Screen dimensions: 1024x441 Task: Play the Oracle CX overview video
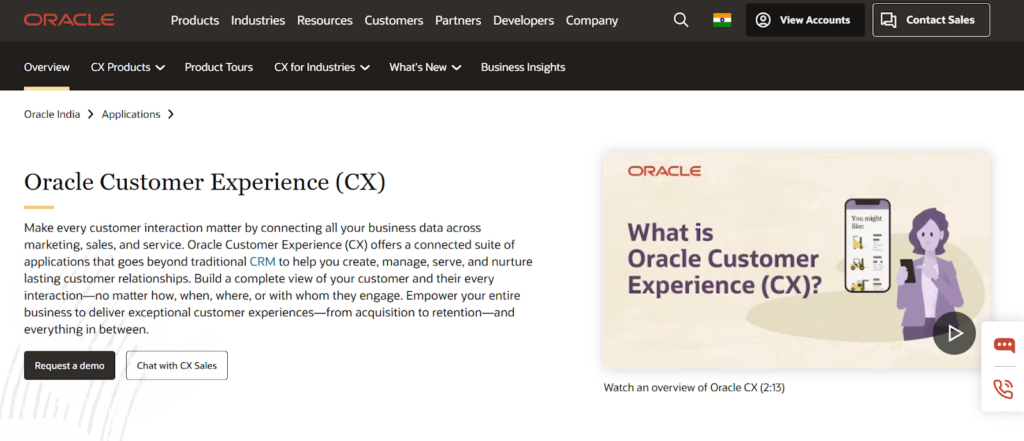coord(954,333)
